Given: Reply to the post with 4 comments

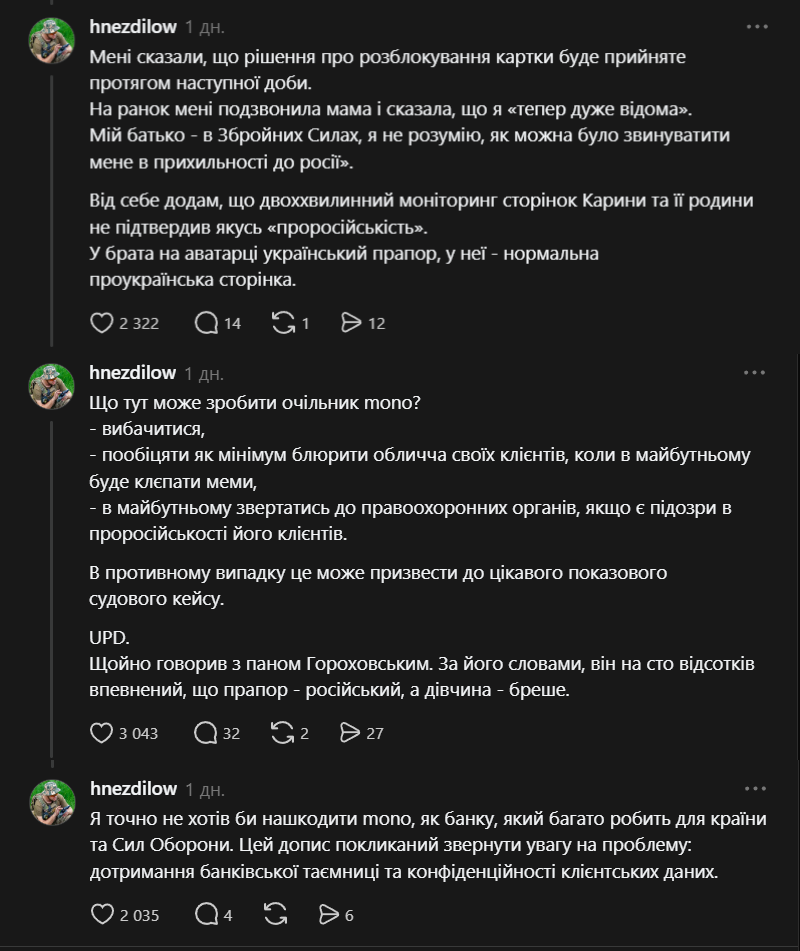Looking at the screenshot, I should (x=207, y=914).
